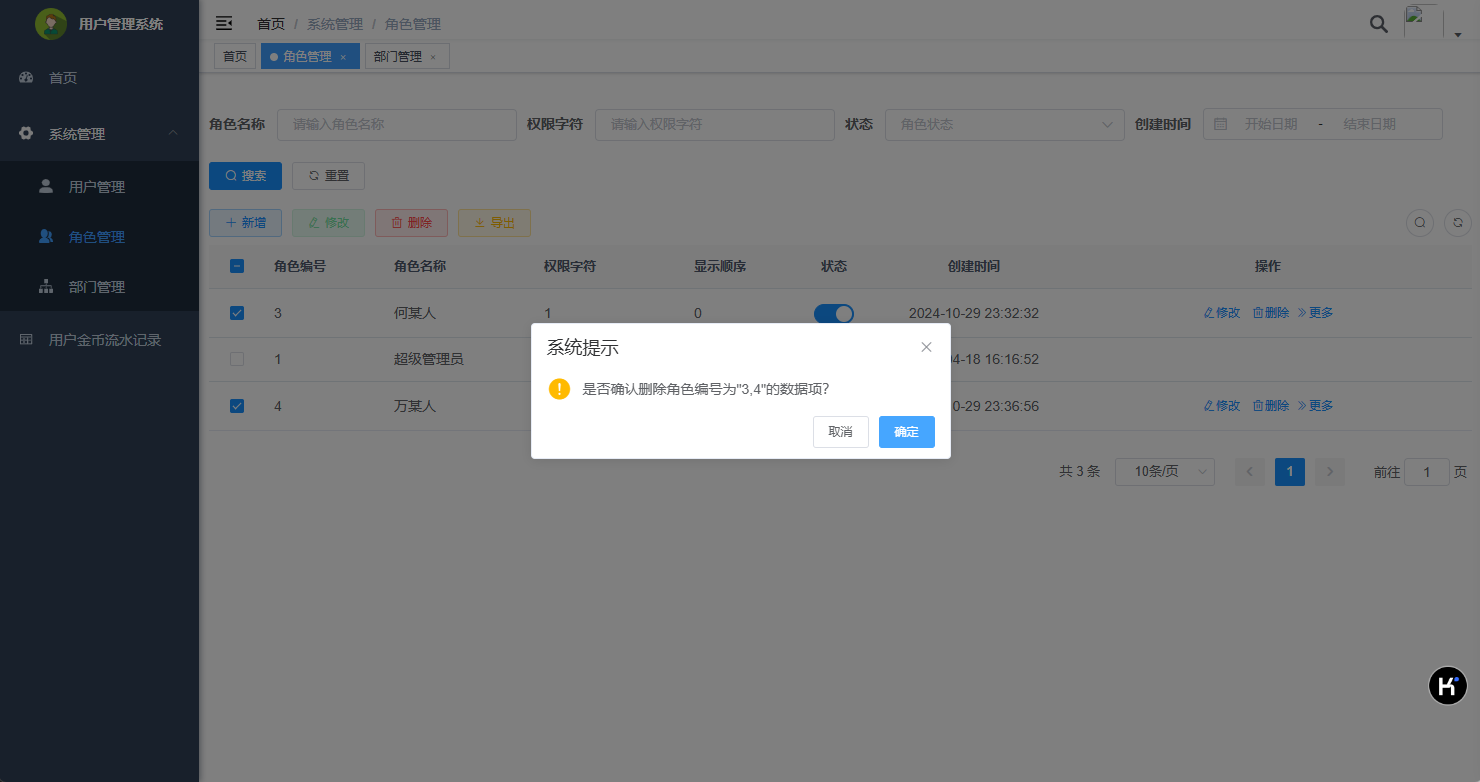
Task: Click the 搜索 search button
Action: 245,176
